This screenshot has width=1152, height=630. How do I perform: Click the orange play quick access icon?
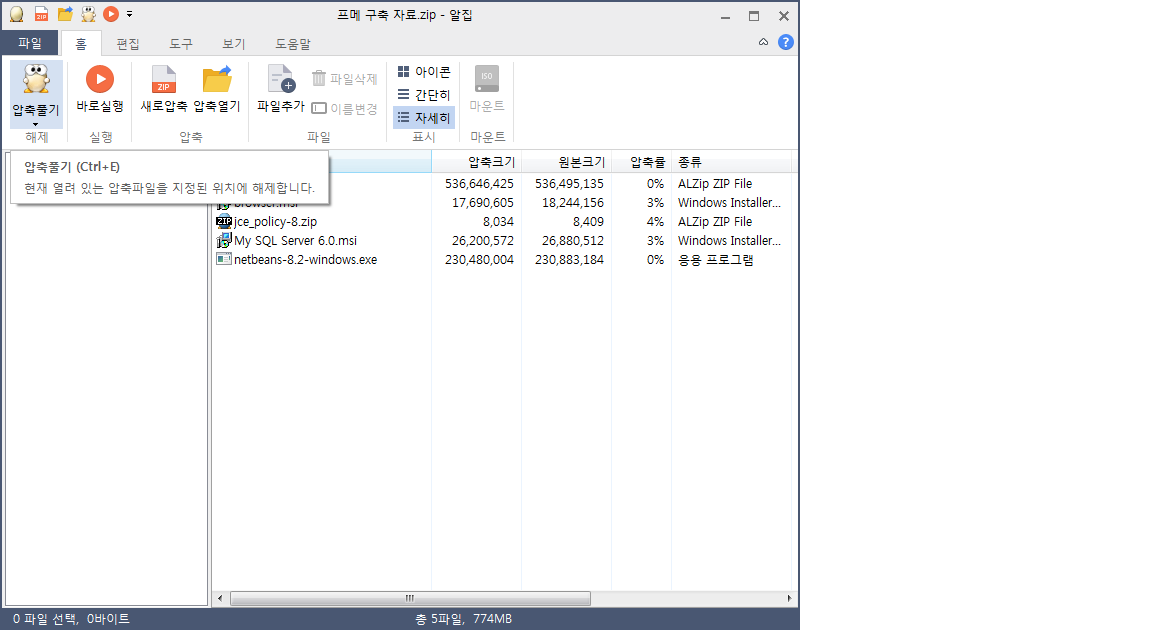point(111,14)
